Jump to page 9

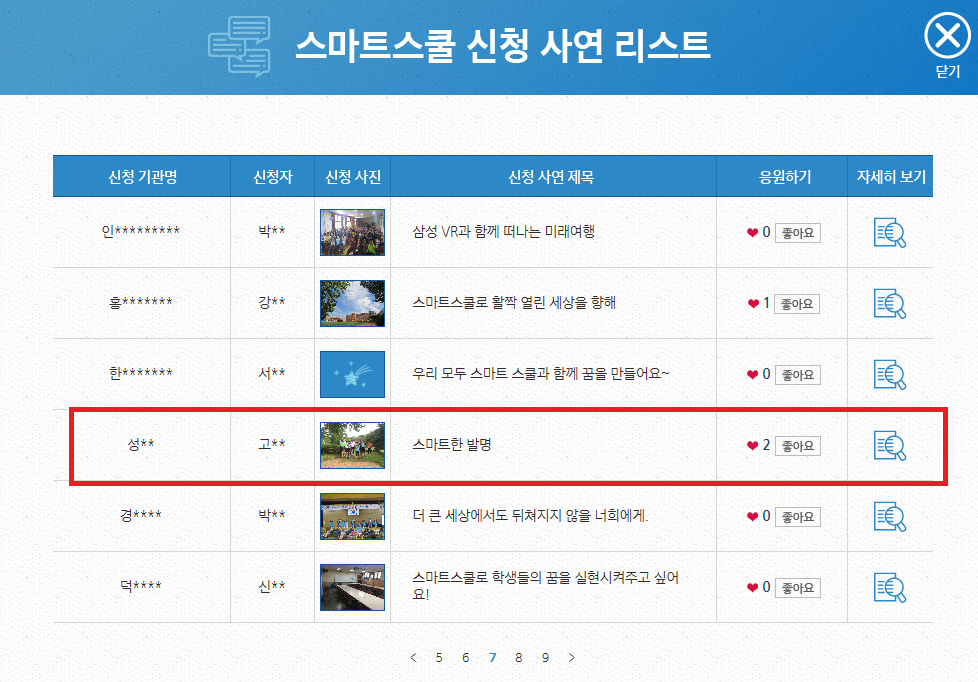pyautogui.click(x=545, y=658)
